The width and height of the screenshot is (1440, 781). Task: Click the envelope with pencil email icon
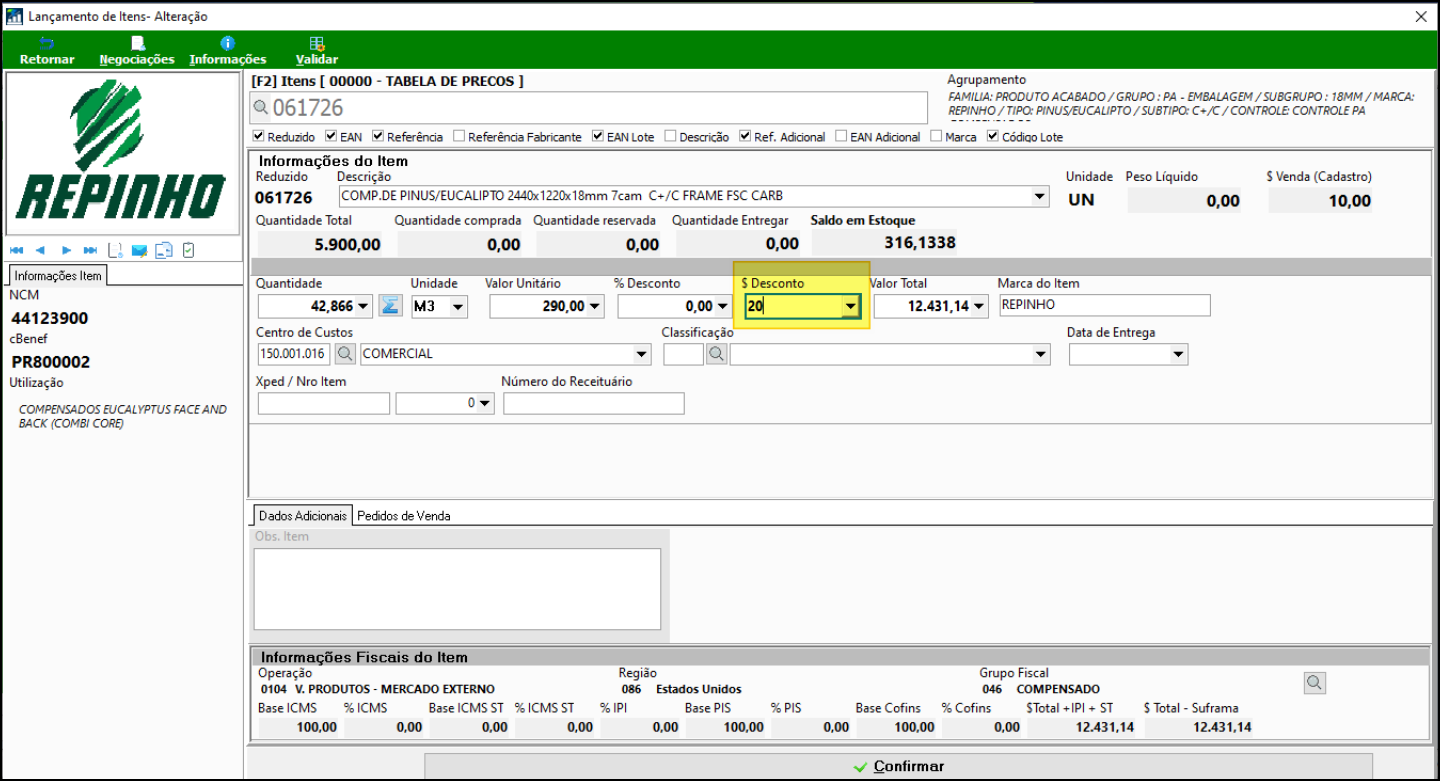coord(139,250)
